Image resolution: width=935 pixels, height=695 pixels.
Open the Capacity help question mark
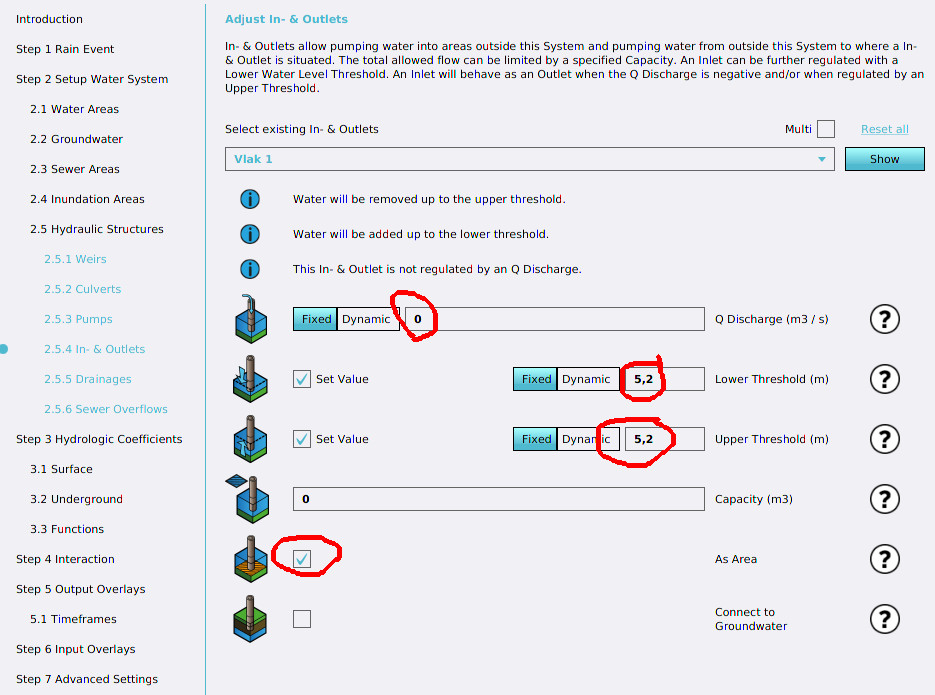point(884,499)
